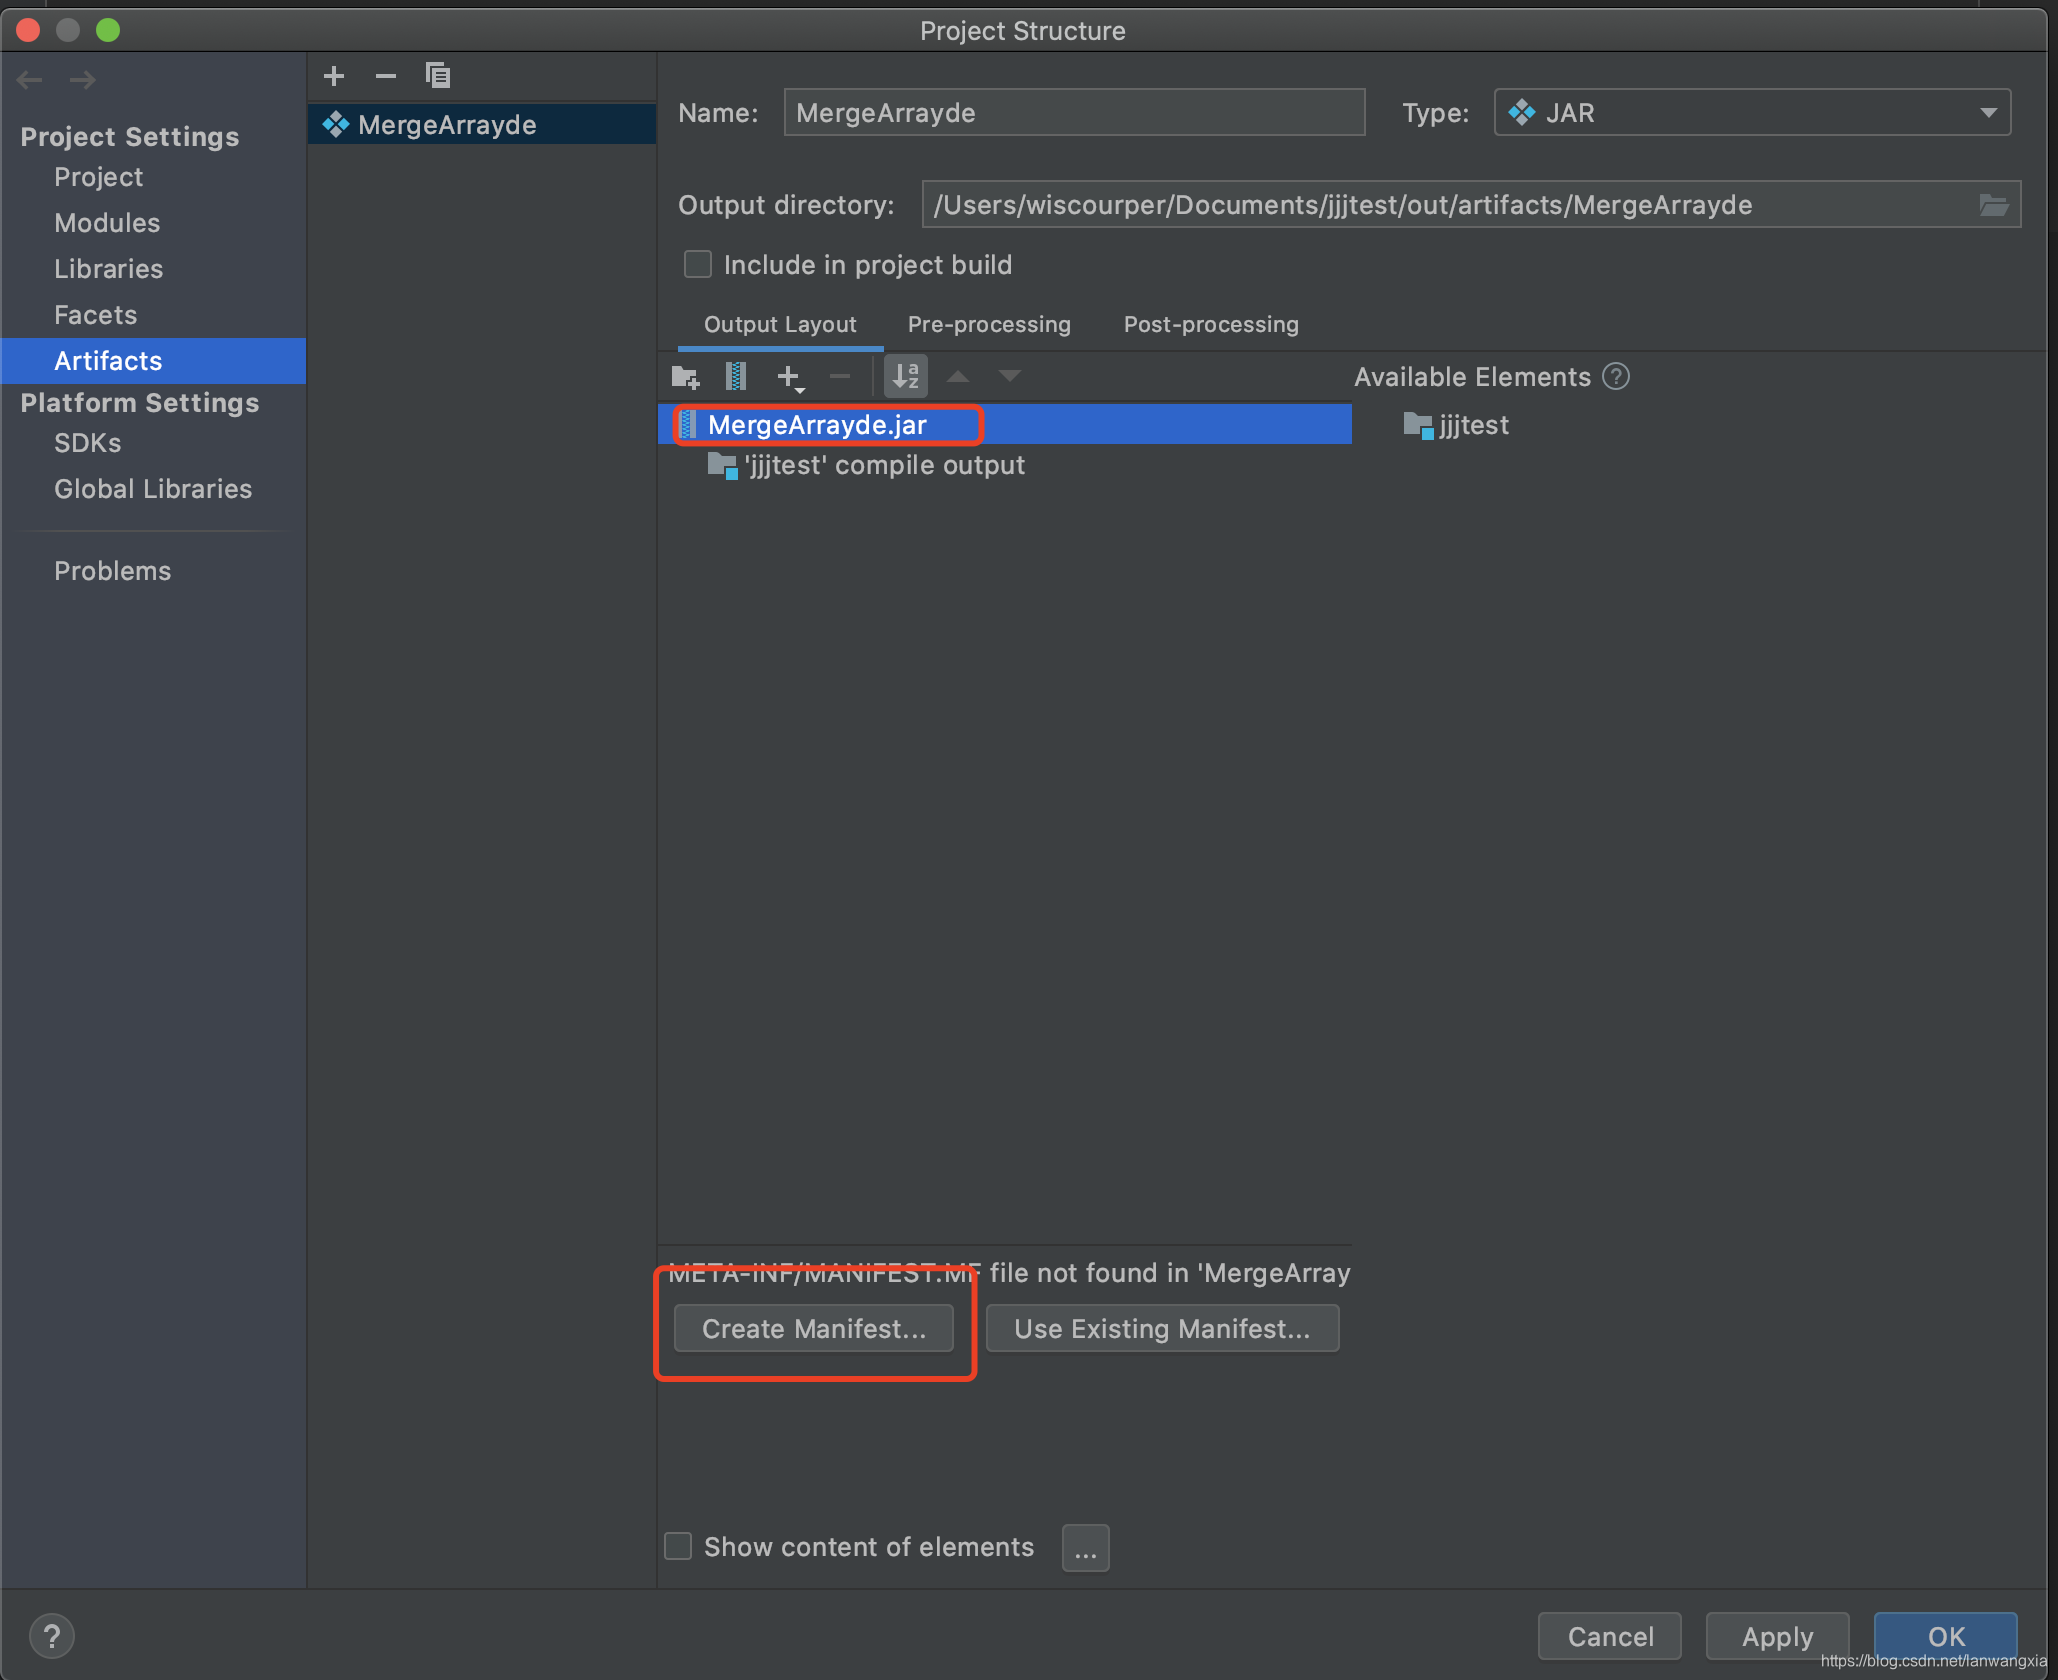Click the Name input field

[x=1073, y=113]
